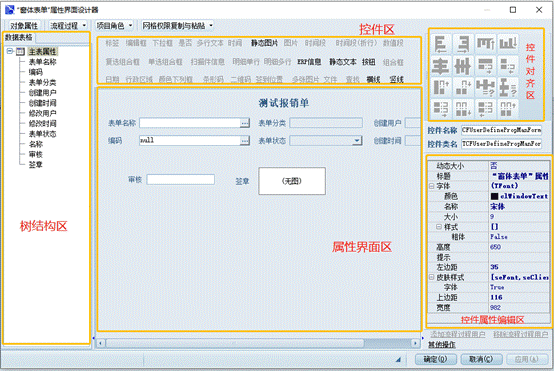Select 表单状态 in the tree

click(42, 134)
